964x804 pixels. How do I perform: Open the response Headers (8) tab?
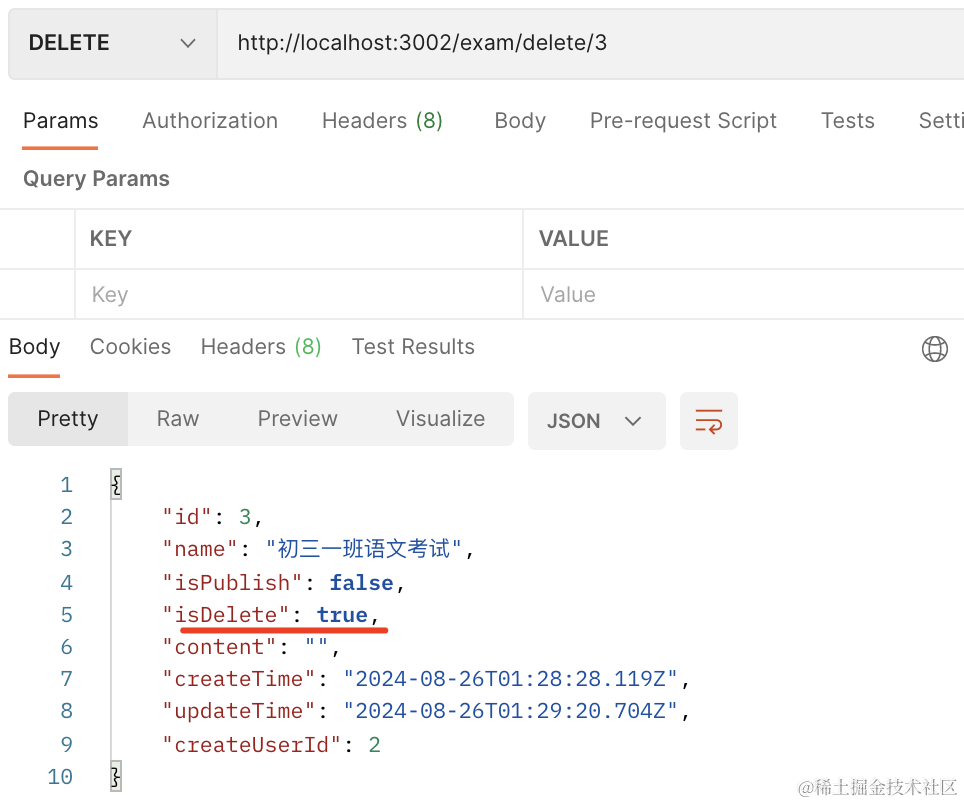click(x=261, y=347)
